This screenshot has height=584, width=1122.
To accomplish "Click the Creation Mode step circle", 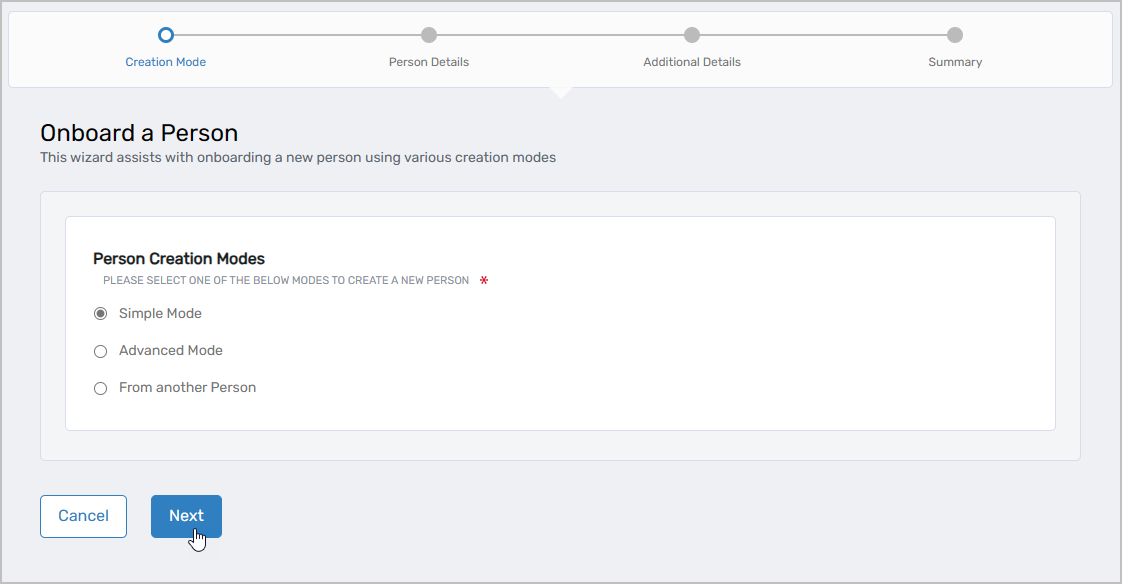I will (x=165, y=35).
